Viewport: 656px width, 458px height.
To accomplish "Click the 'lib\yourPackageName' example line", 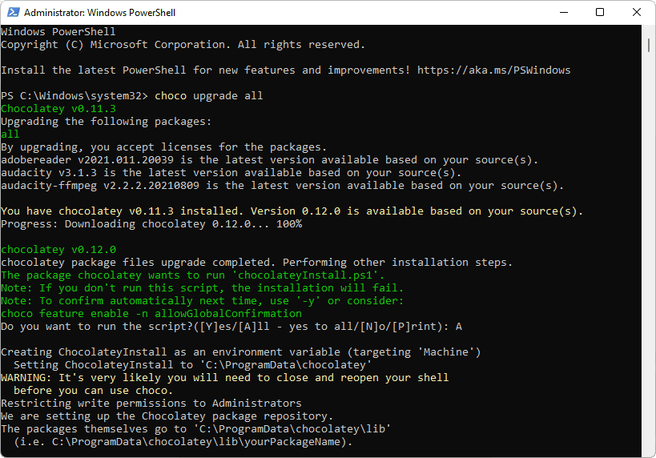I will pos(183,442).
